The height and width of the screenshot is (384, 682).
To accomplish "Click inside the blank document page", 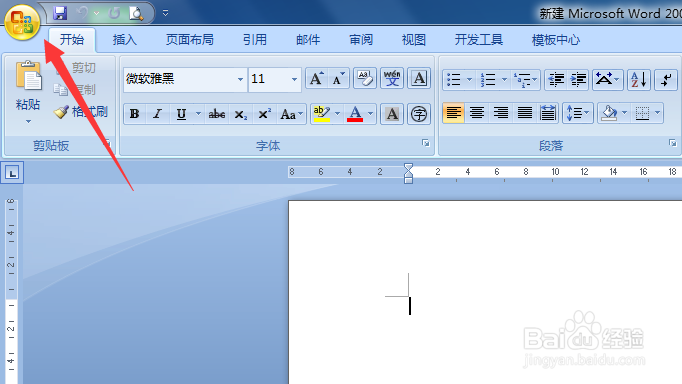I will [485, 292].
